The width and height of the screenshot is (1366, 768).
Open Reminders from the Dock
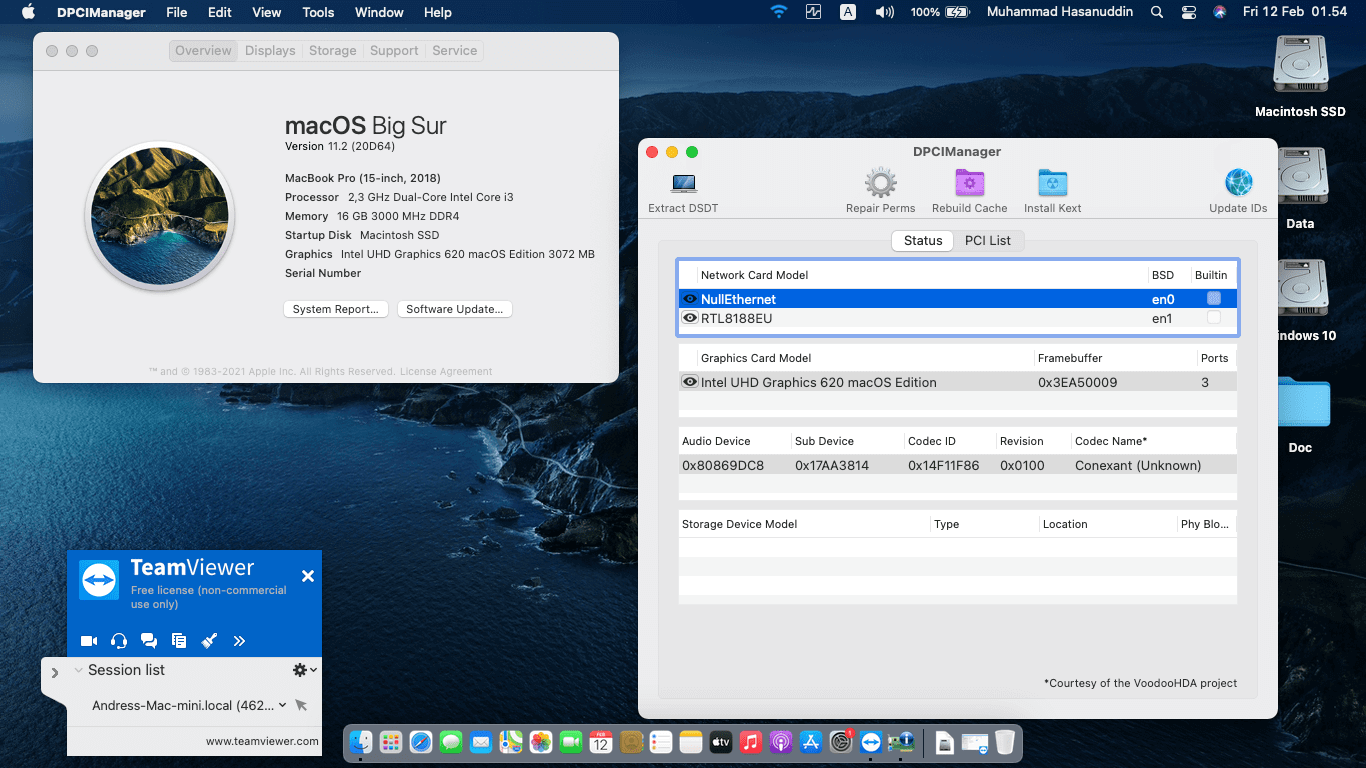click(x=661, y=742)
